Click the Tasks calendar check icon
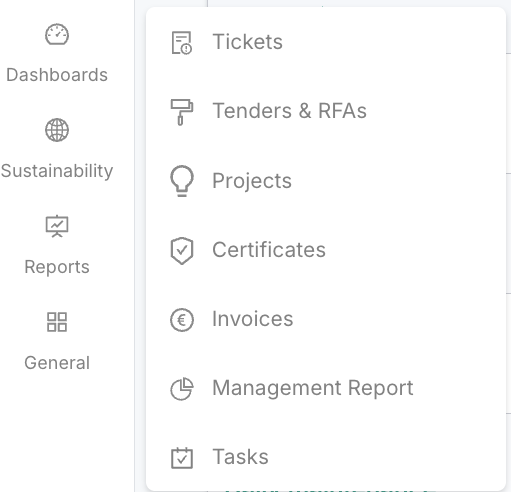Viewport: 511px width, 492px height. (182, 458)
